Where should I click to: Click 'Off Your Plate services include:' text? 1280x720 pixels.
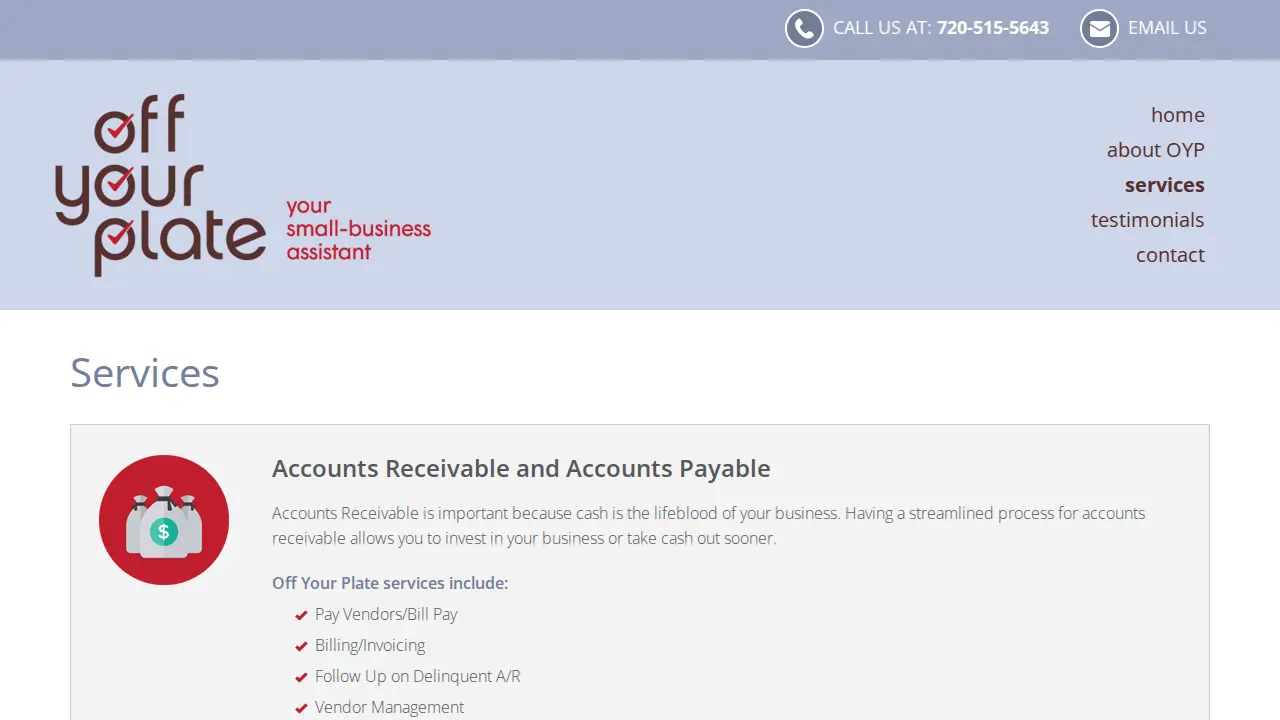click(x=390, y=583)
